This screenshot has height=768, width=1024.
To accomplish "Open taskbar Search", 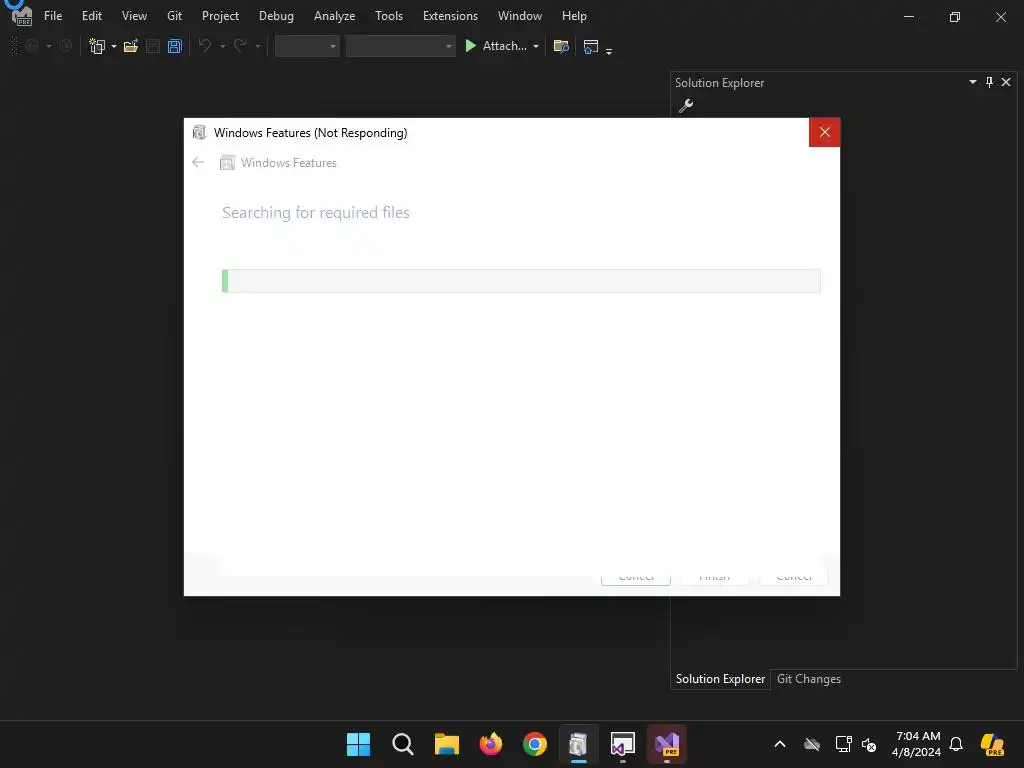I will [x=402, y=744].
